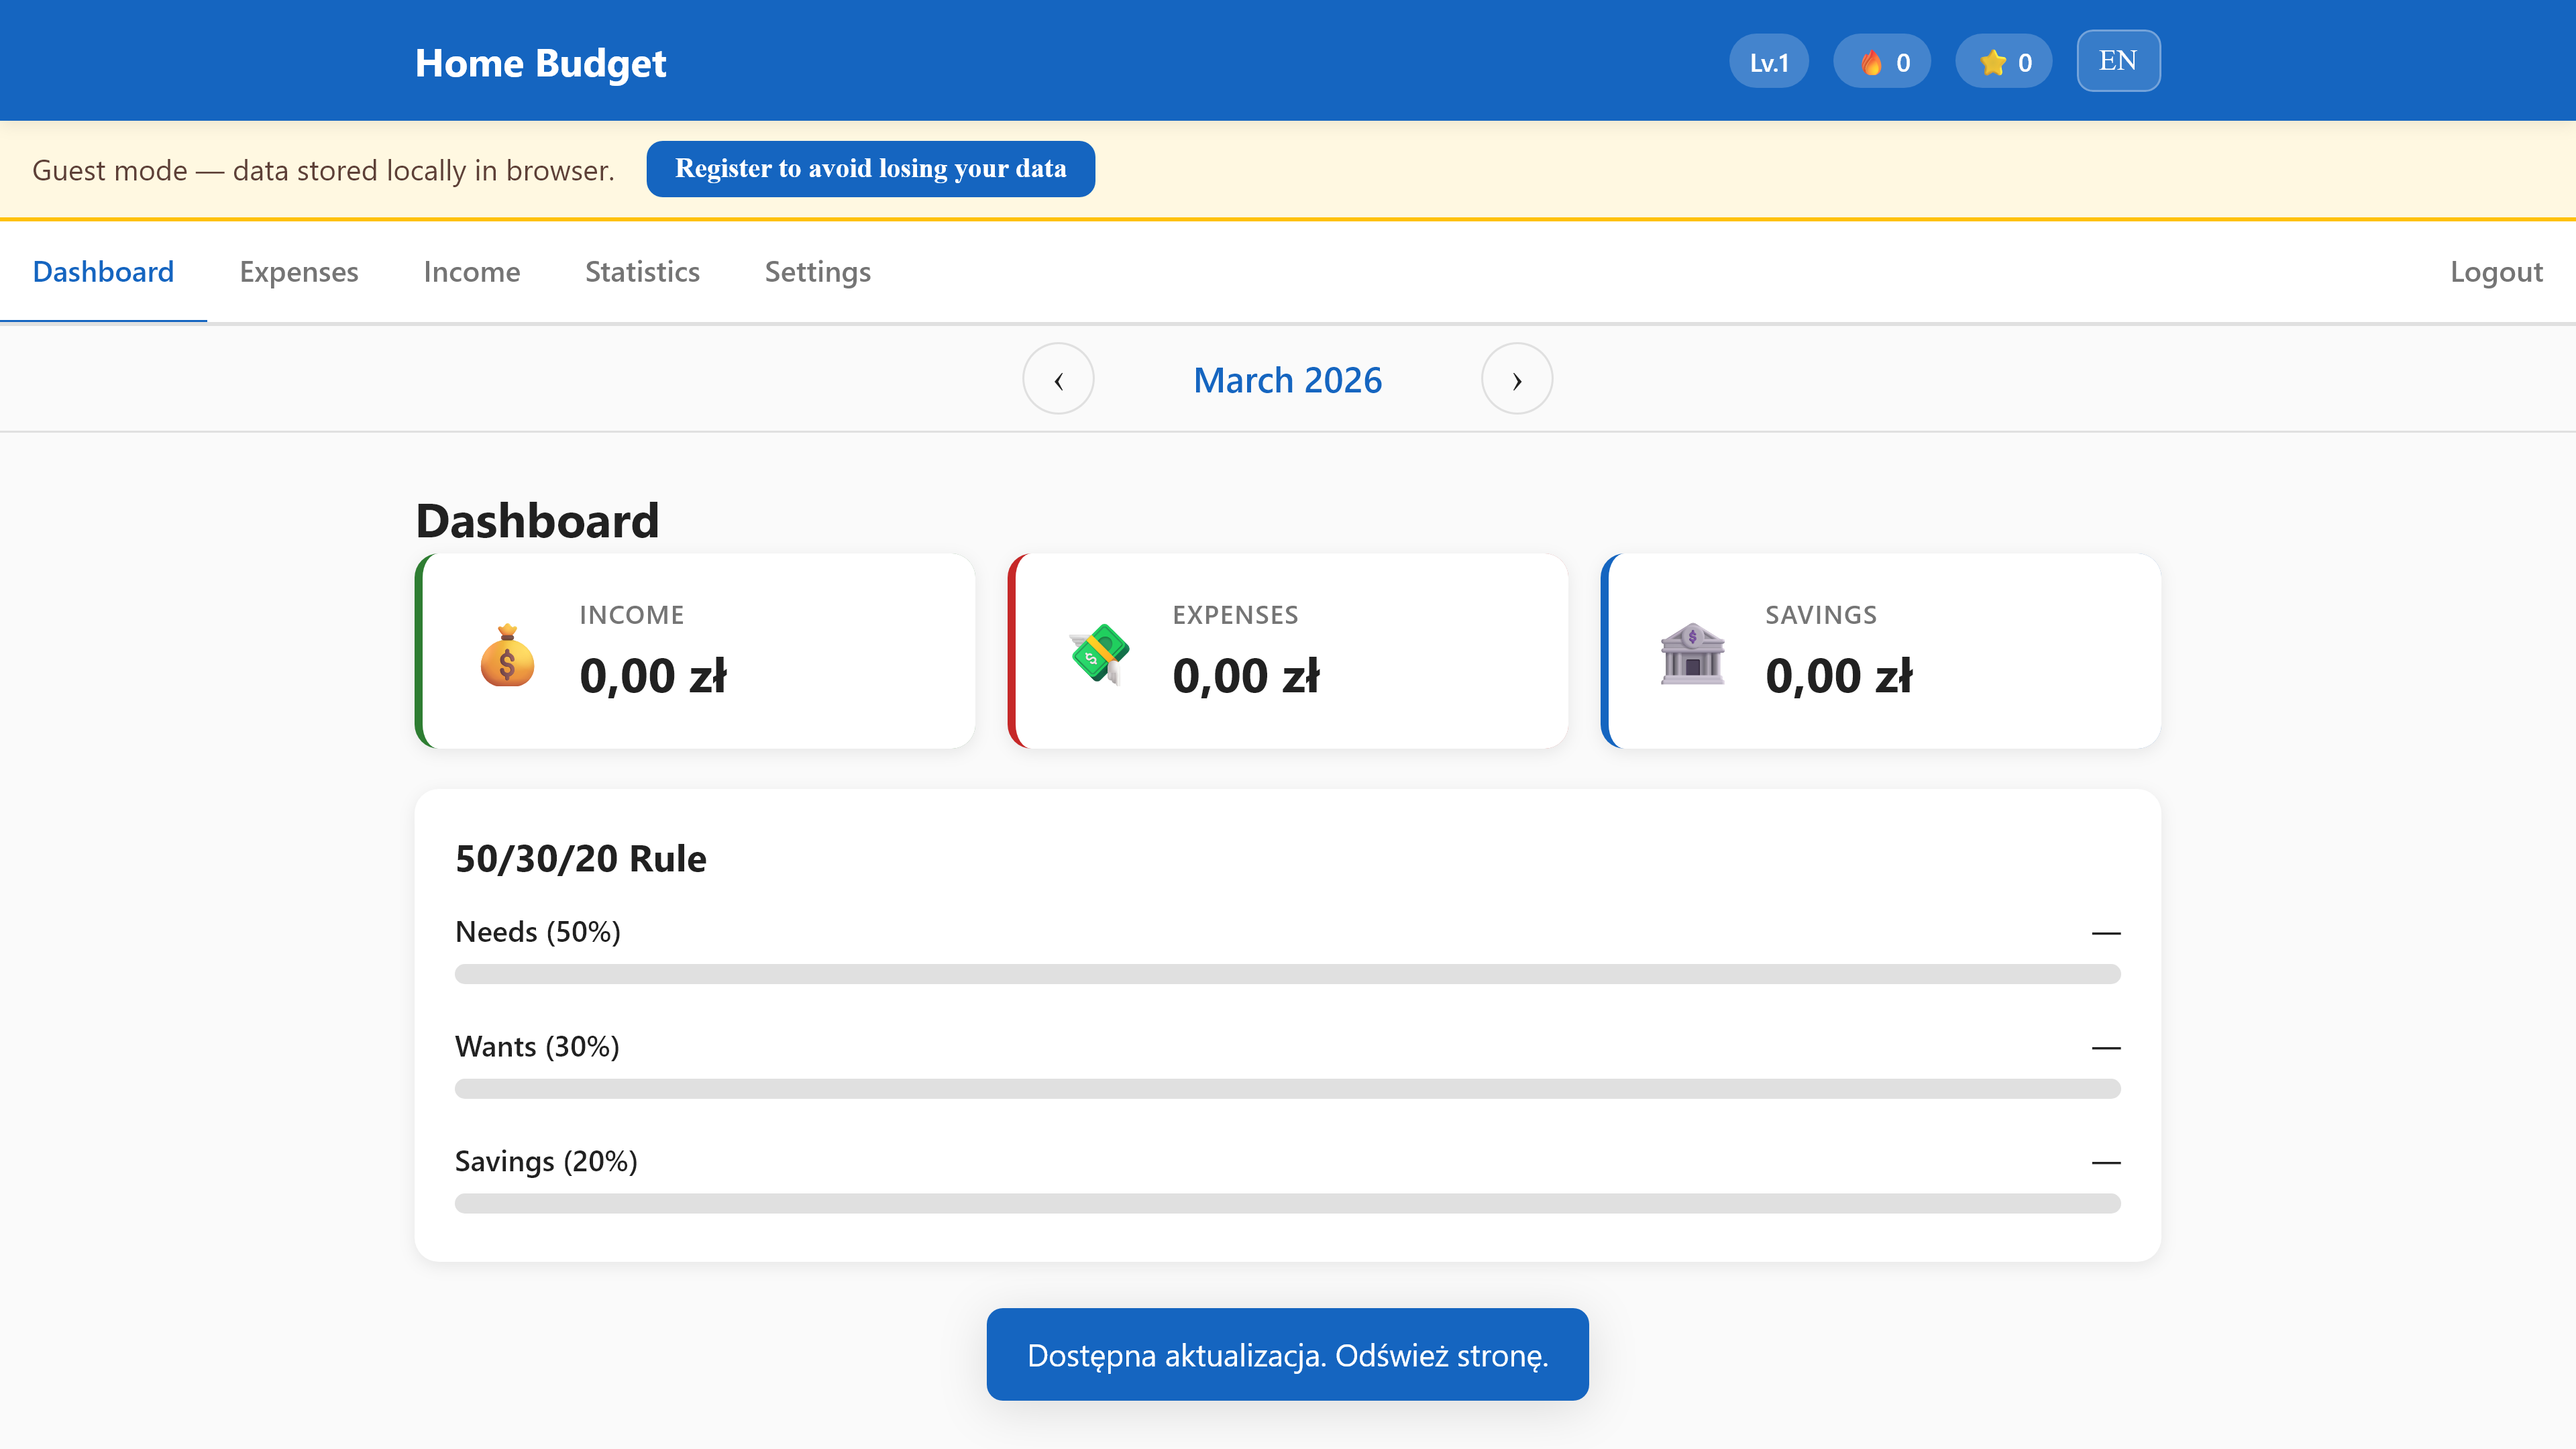This screenshot has height=1449, width=2576.
Task: Click the Income 0,00 zł amount
Action: 653,676
